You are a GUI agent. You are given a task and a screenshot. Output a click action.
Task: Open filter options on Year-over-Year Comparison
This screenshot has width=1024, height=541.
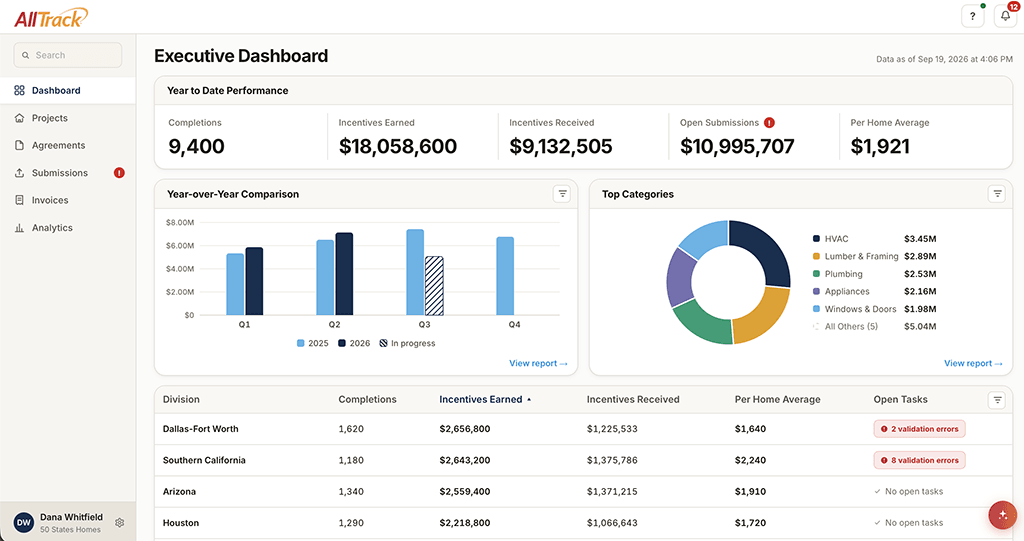562,193
